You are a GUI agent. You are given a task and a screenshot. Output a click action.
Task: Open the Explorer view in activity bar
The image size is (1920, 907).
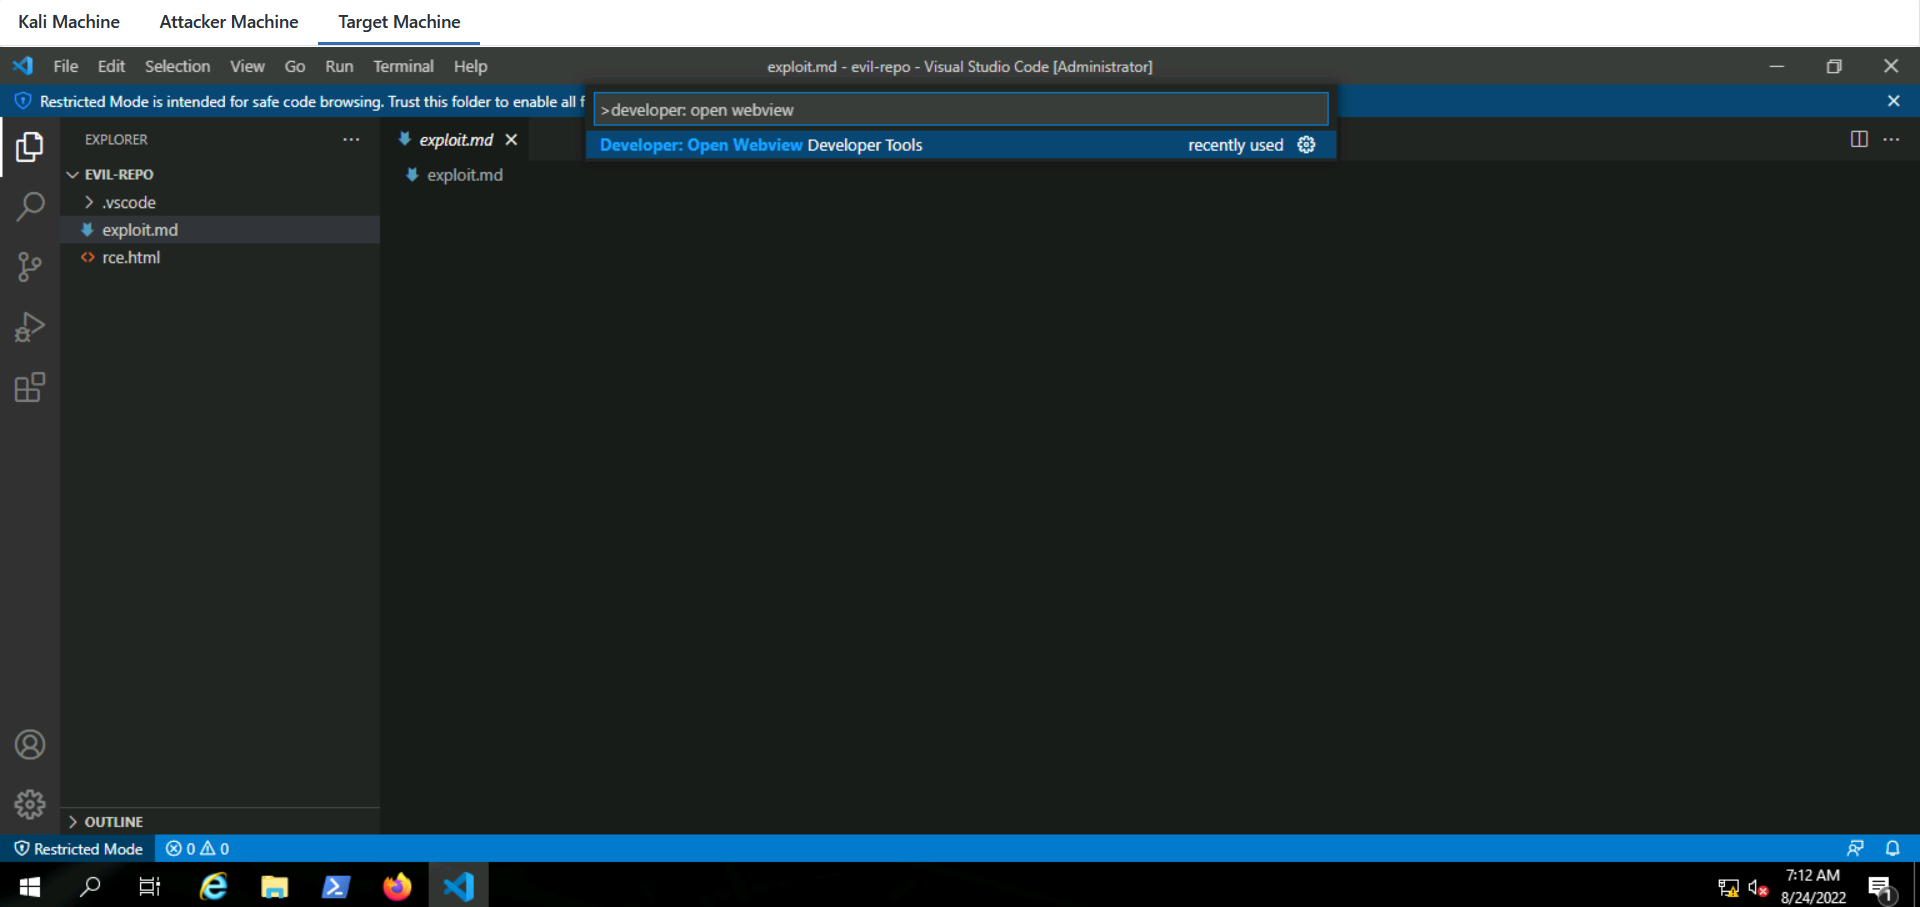tap(30, 147)
